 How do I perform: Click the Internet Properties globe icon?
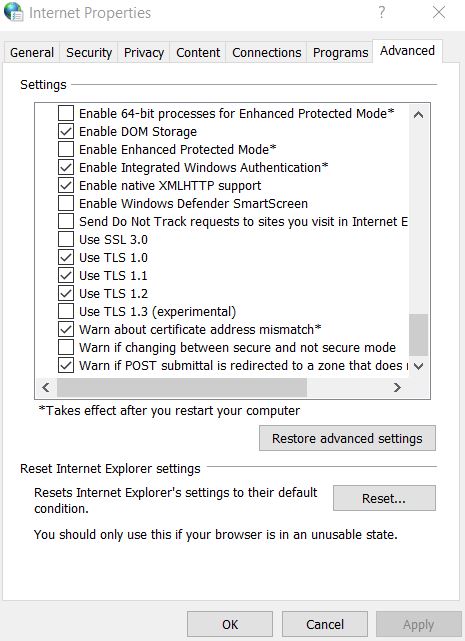point(13,11)
